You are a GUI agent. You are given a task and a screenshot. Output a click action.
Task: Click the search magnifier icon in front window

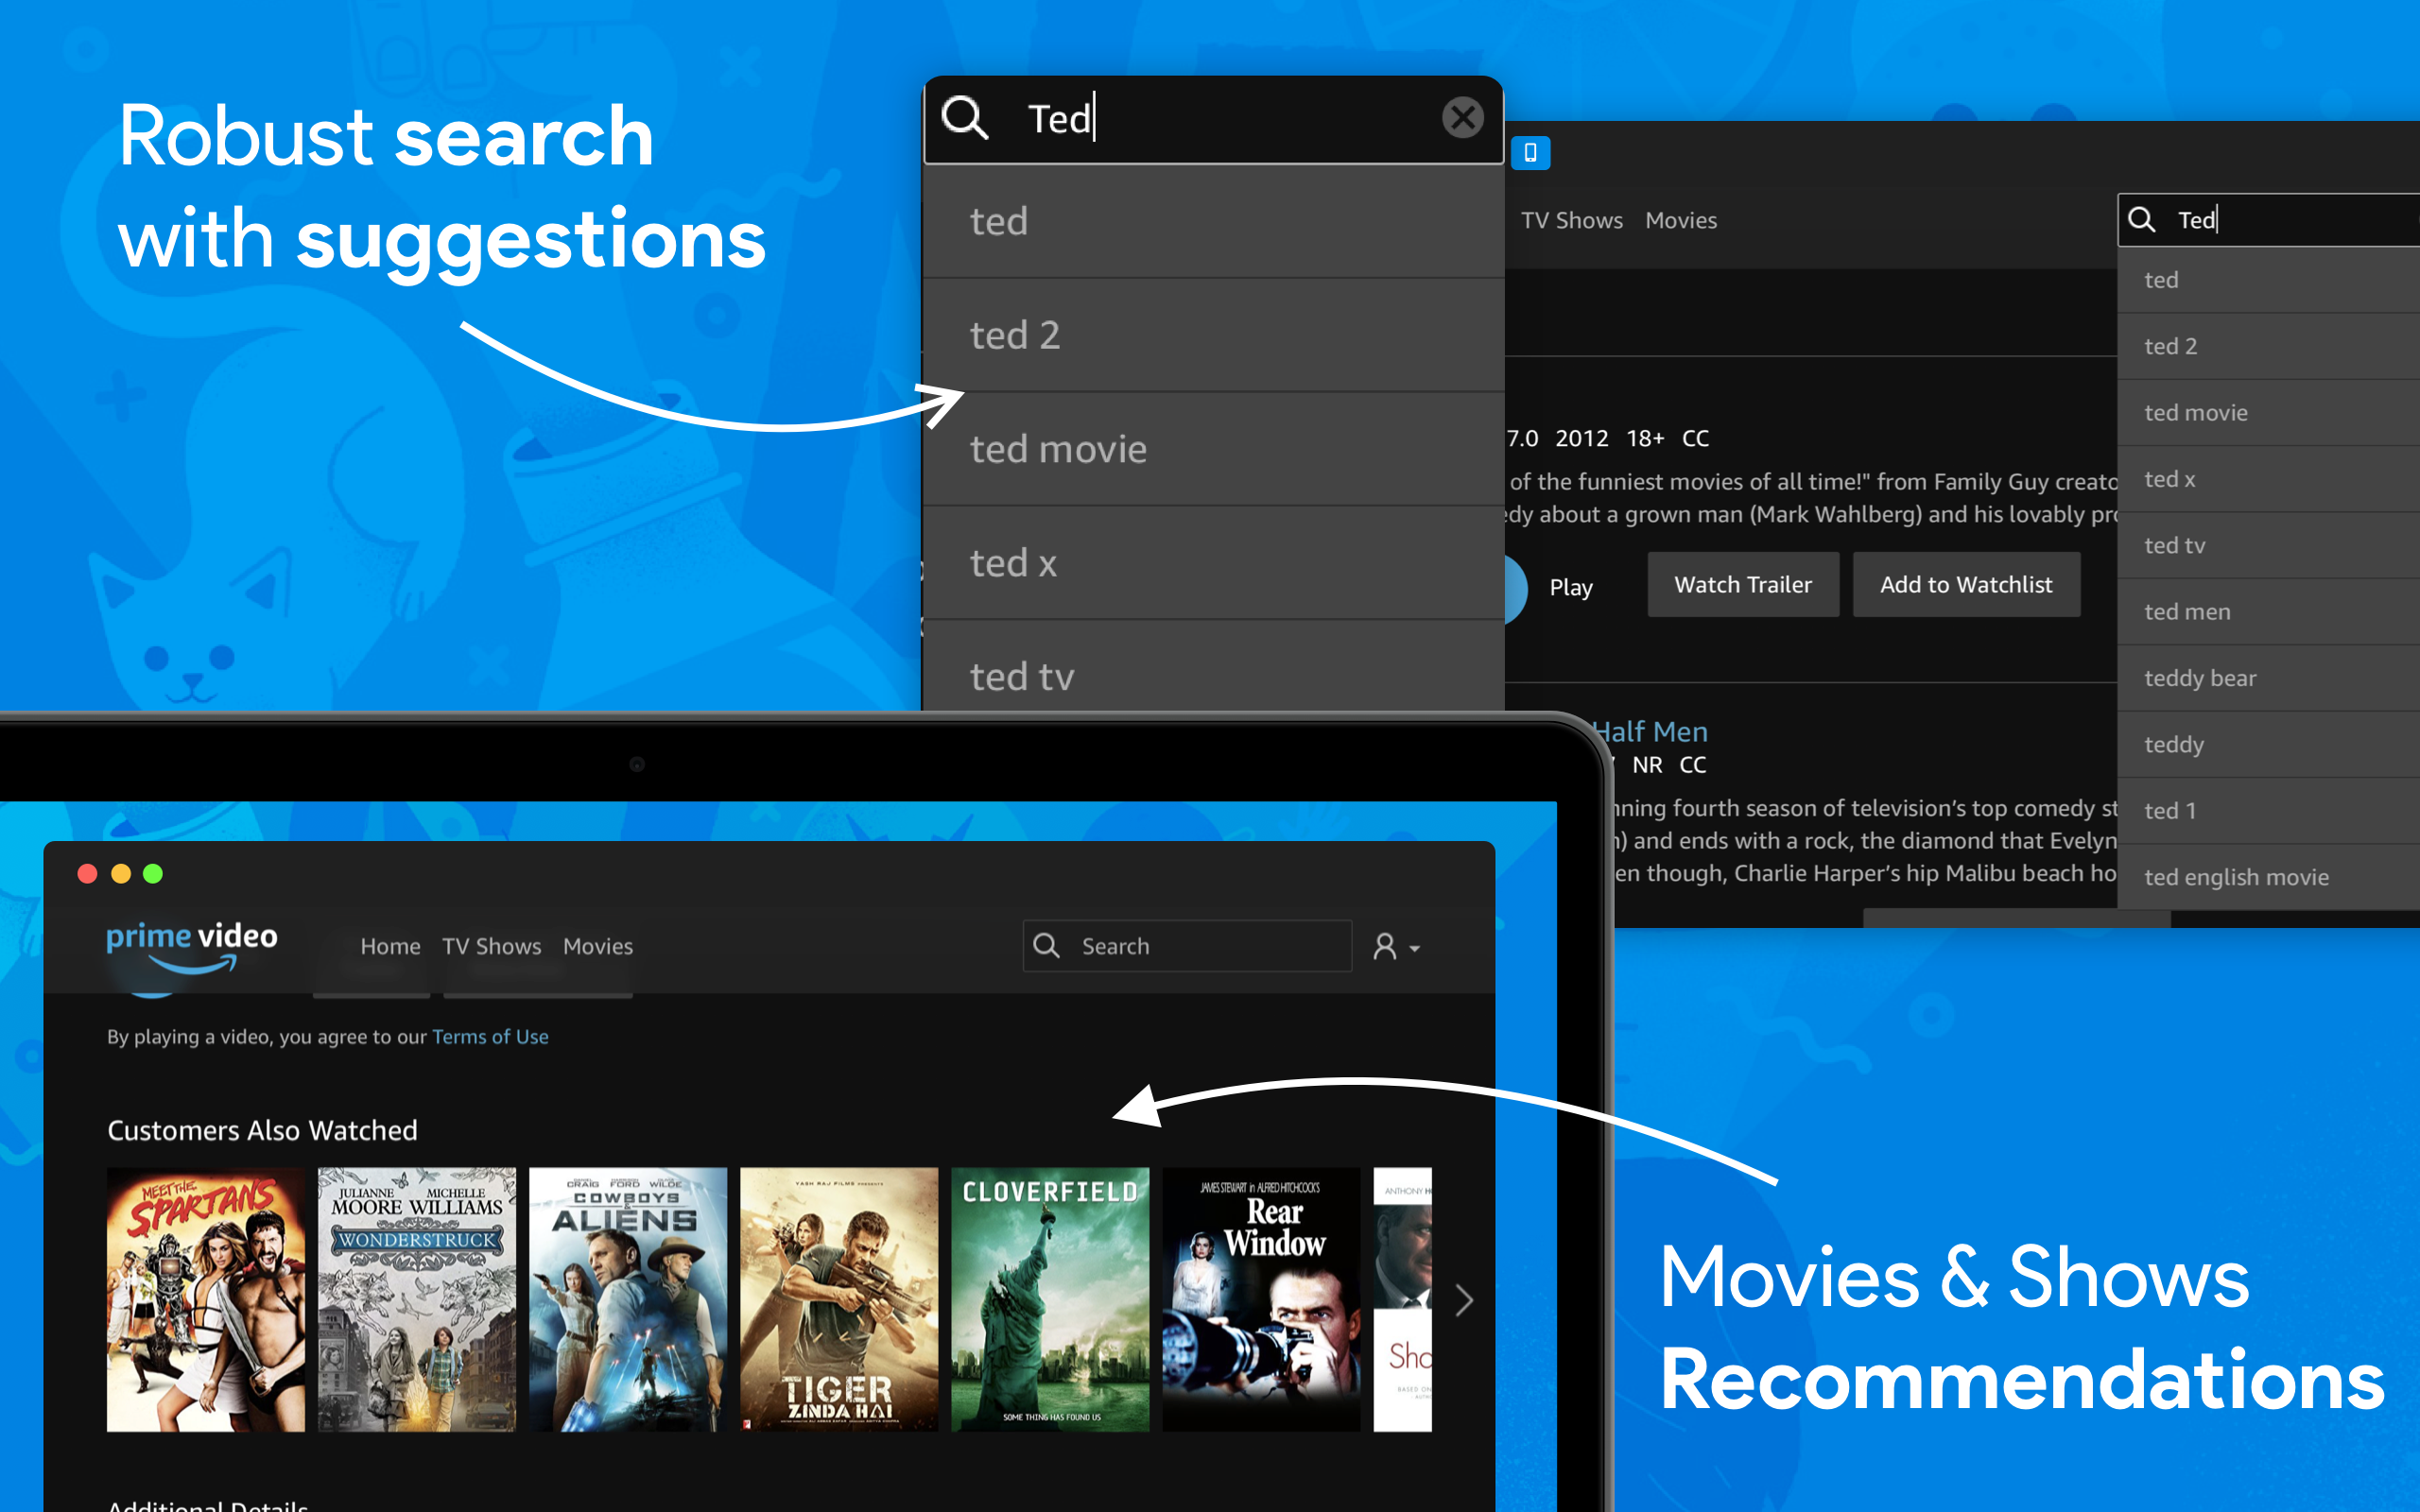(x=1046, y=946)
